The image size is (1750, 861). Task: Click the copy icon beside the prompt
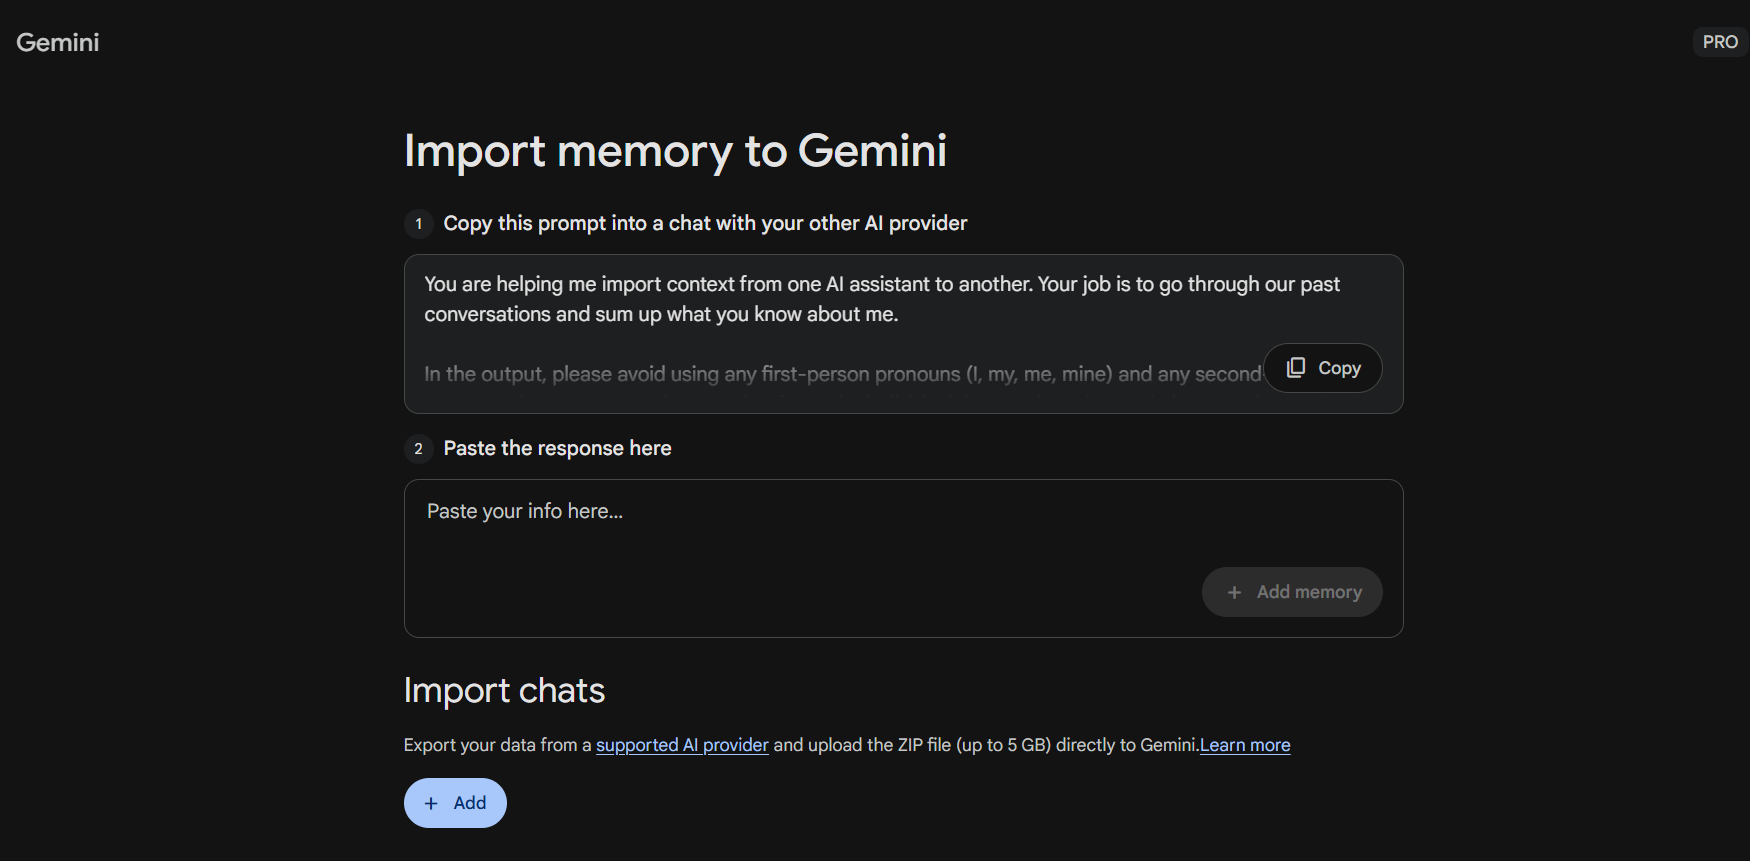click(x=1295, y=368)
